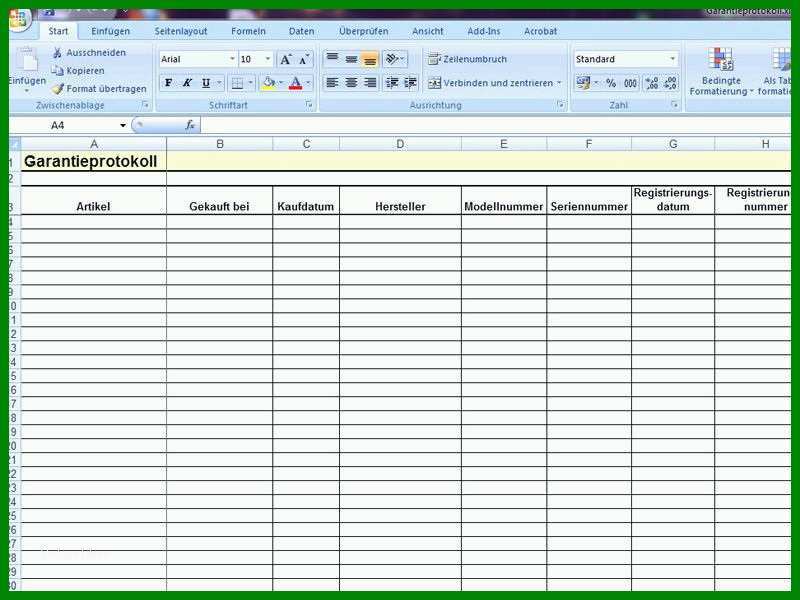The height and width of the screenshot is (600, 800).
Task: Open the Add-Ins tab
Action: 484,31
